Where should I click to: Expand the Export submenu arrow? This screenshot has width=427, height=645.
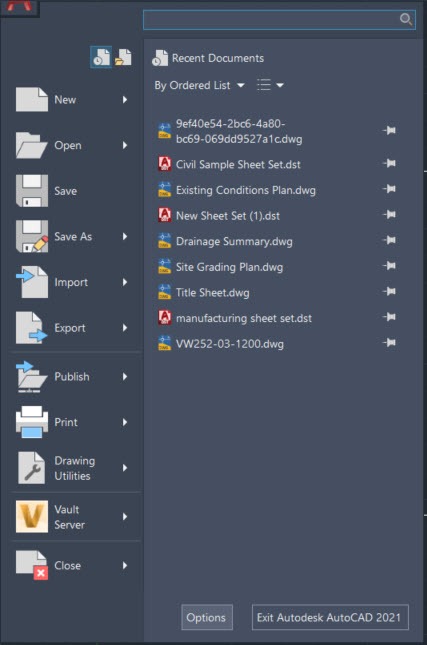coord(125,328)
